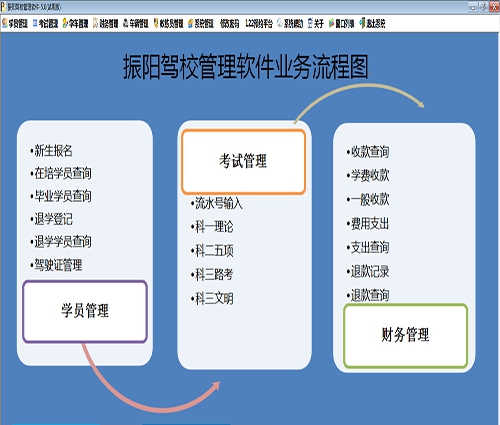Open 退款查询 in the finance list
500x425 pixels.
[x=370, y=295]
